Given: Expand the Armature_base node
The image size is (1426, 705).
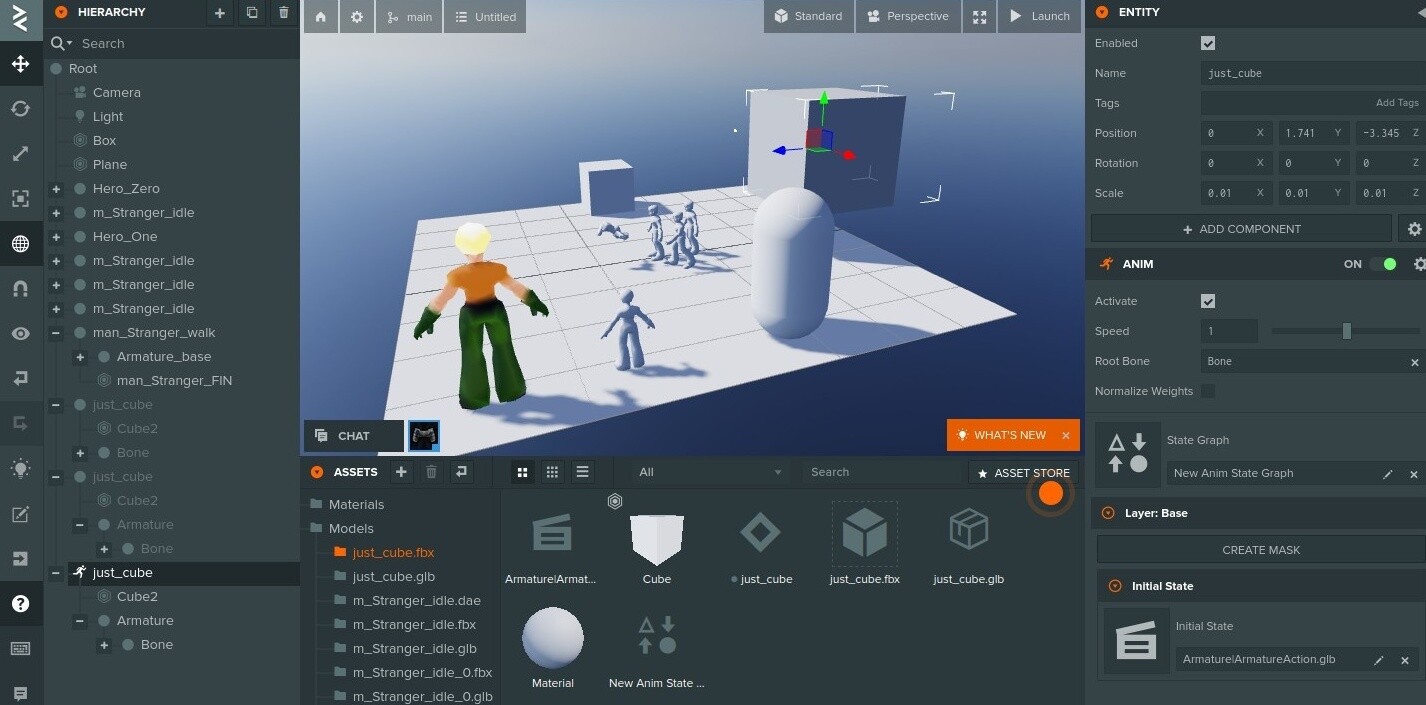Looking at the screenshot, I should pyautogui.click(x=80, y=357).
